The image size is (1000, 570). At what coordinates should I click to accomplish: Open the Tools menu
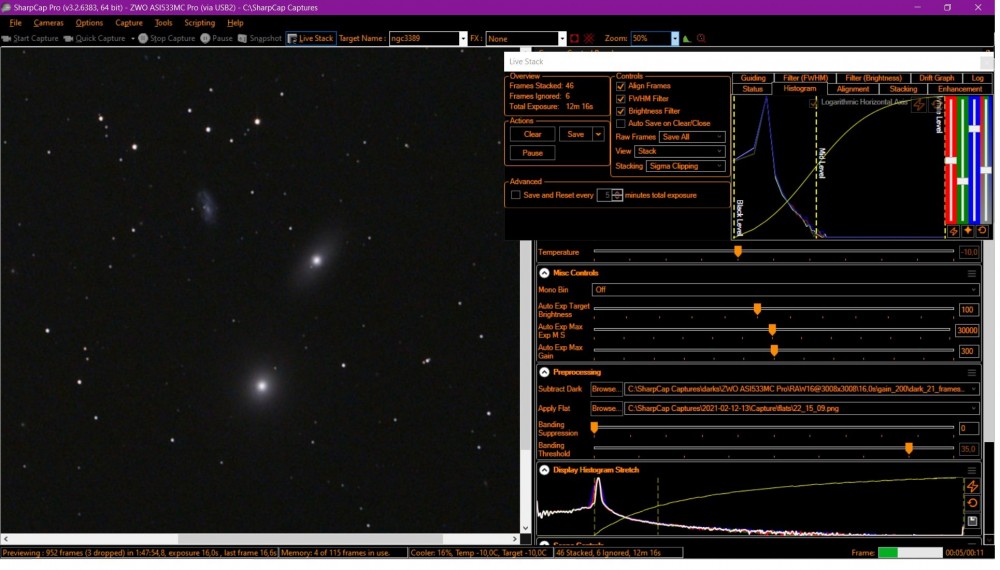click(x=163, y=23)
